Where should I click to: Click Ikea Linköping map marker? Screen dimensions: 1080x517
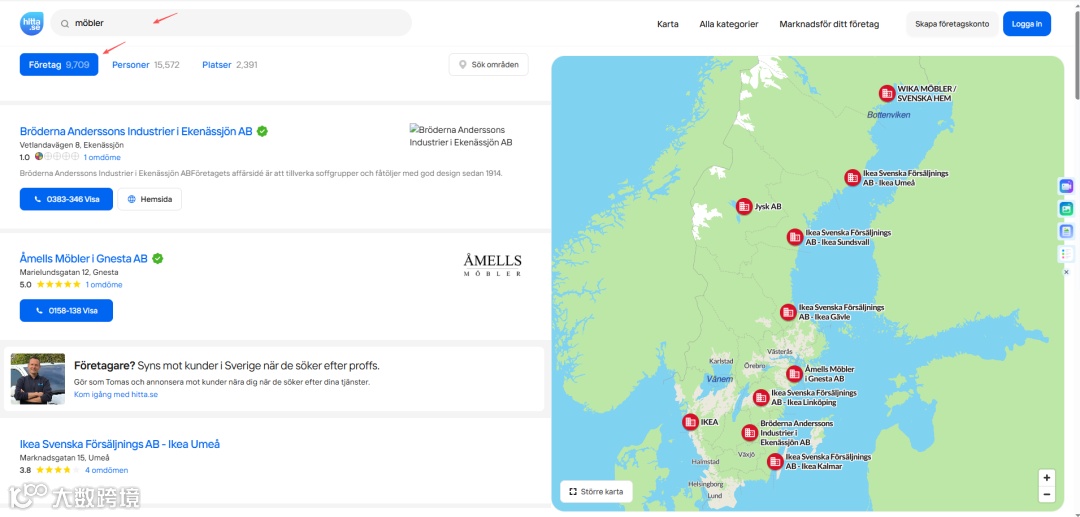click(x=760, y=397)
